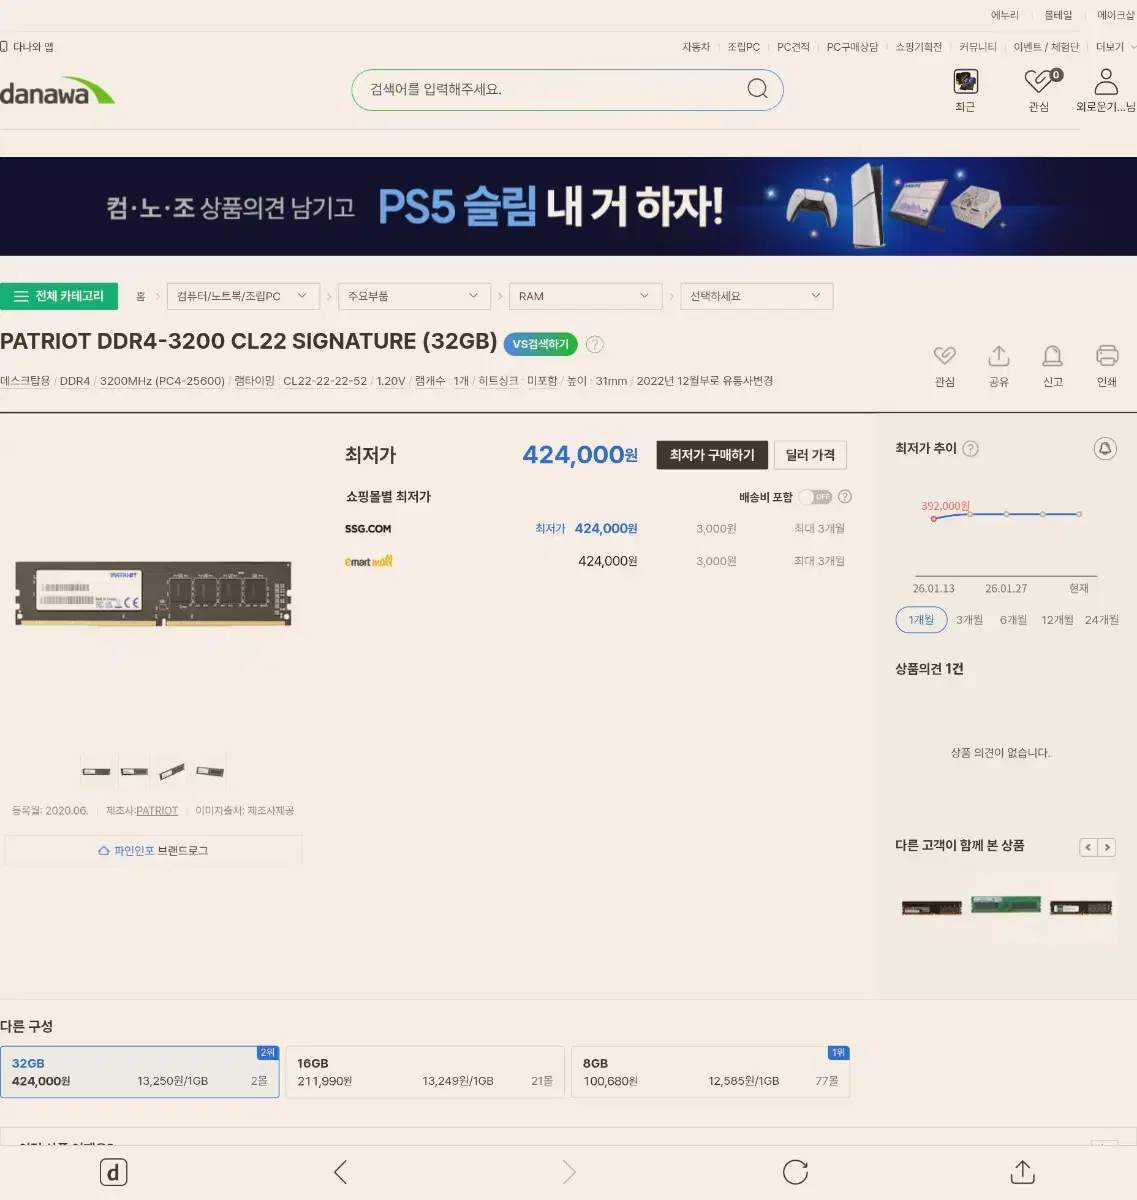Click the VS검색하기 button

coord(540,344)
